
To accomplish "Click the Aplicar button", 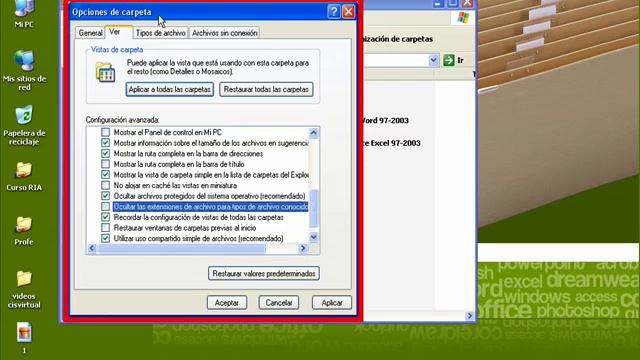I will pyautogui.click(x=331, y=303).
